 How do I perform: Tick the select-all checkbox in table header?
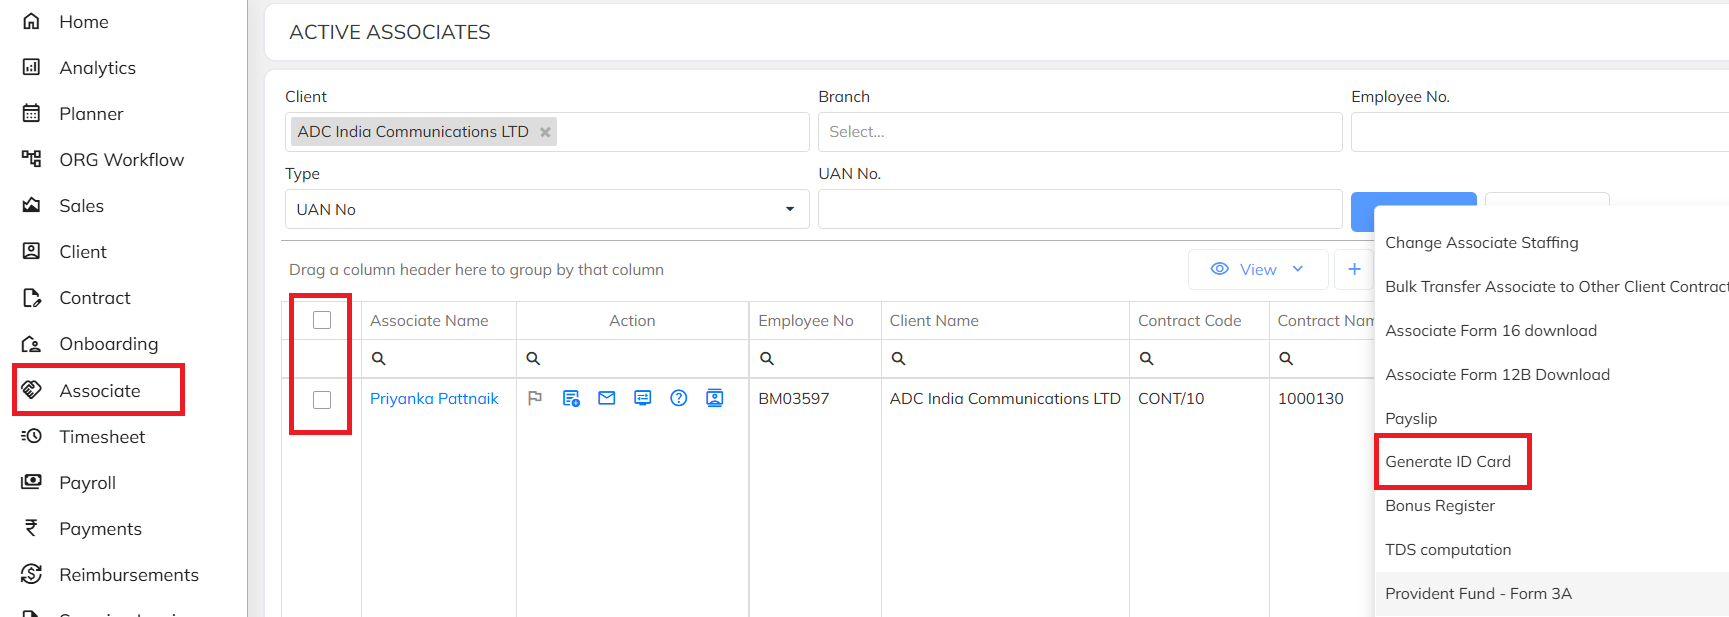coord(322,320)
